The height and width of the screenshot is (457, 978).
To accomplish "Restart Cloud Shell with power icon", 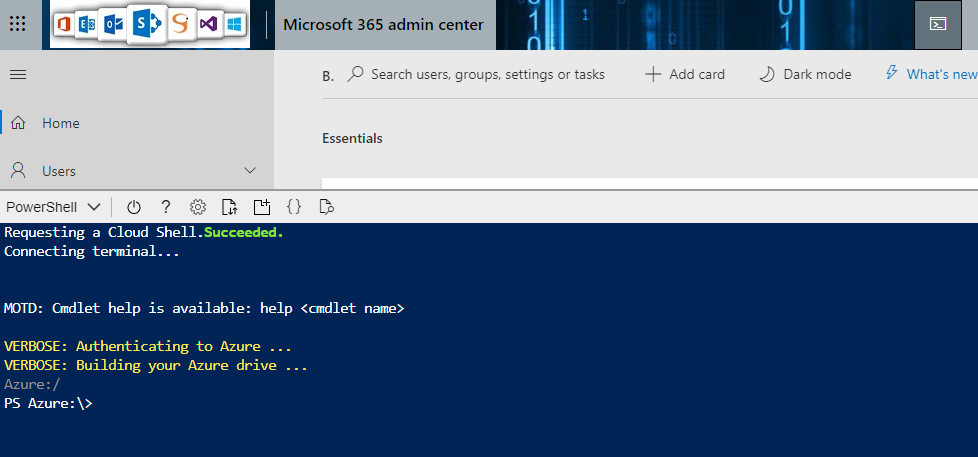I will click(134, 207).
